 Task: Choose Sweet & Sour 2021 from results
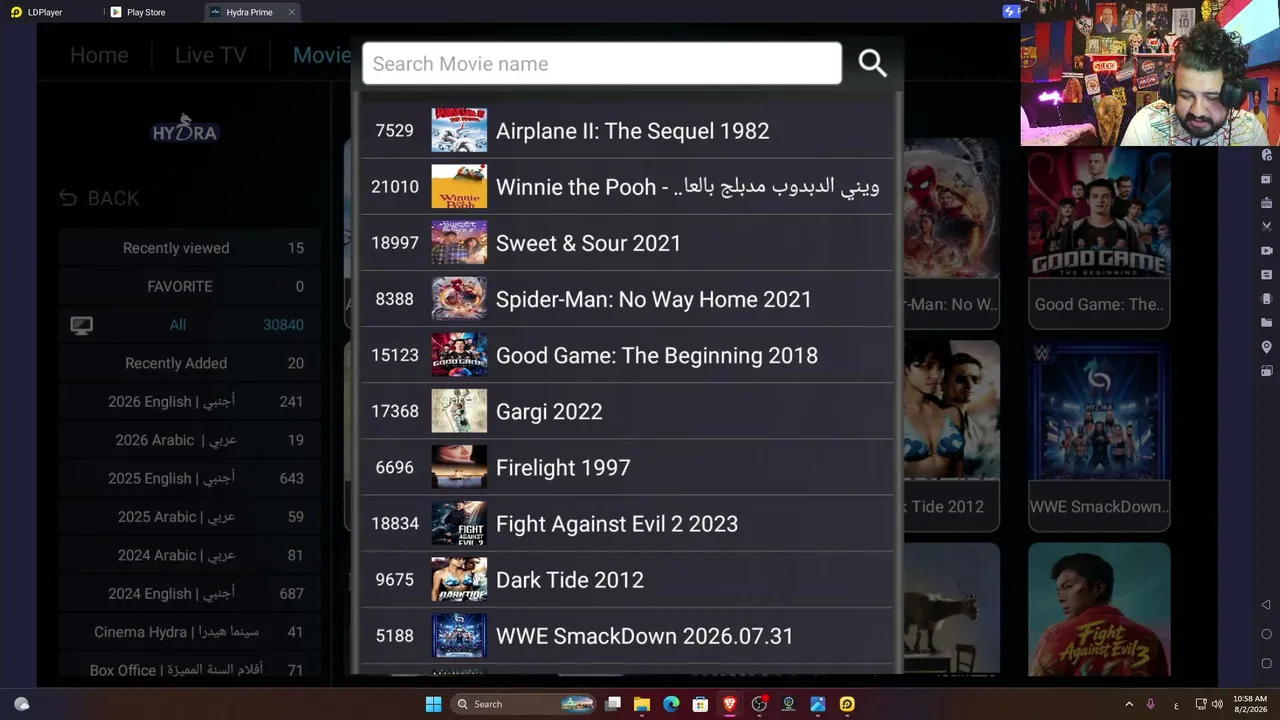(627, 243)
